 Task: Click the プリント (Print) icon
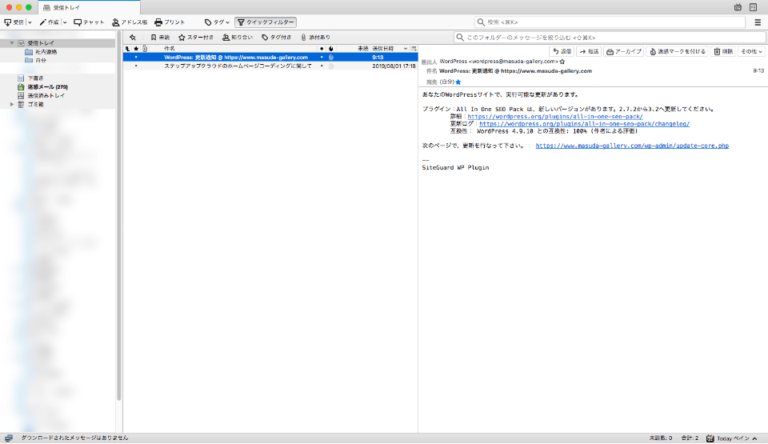[170, 22]
